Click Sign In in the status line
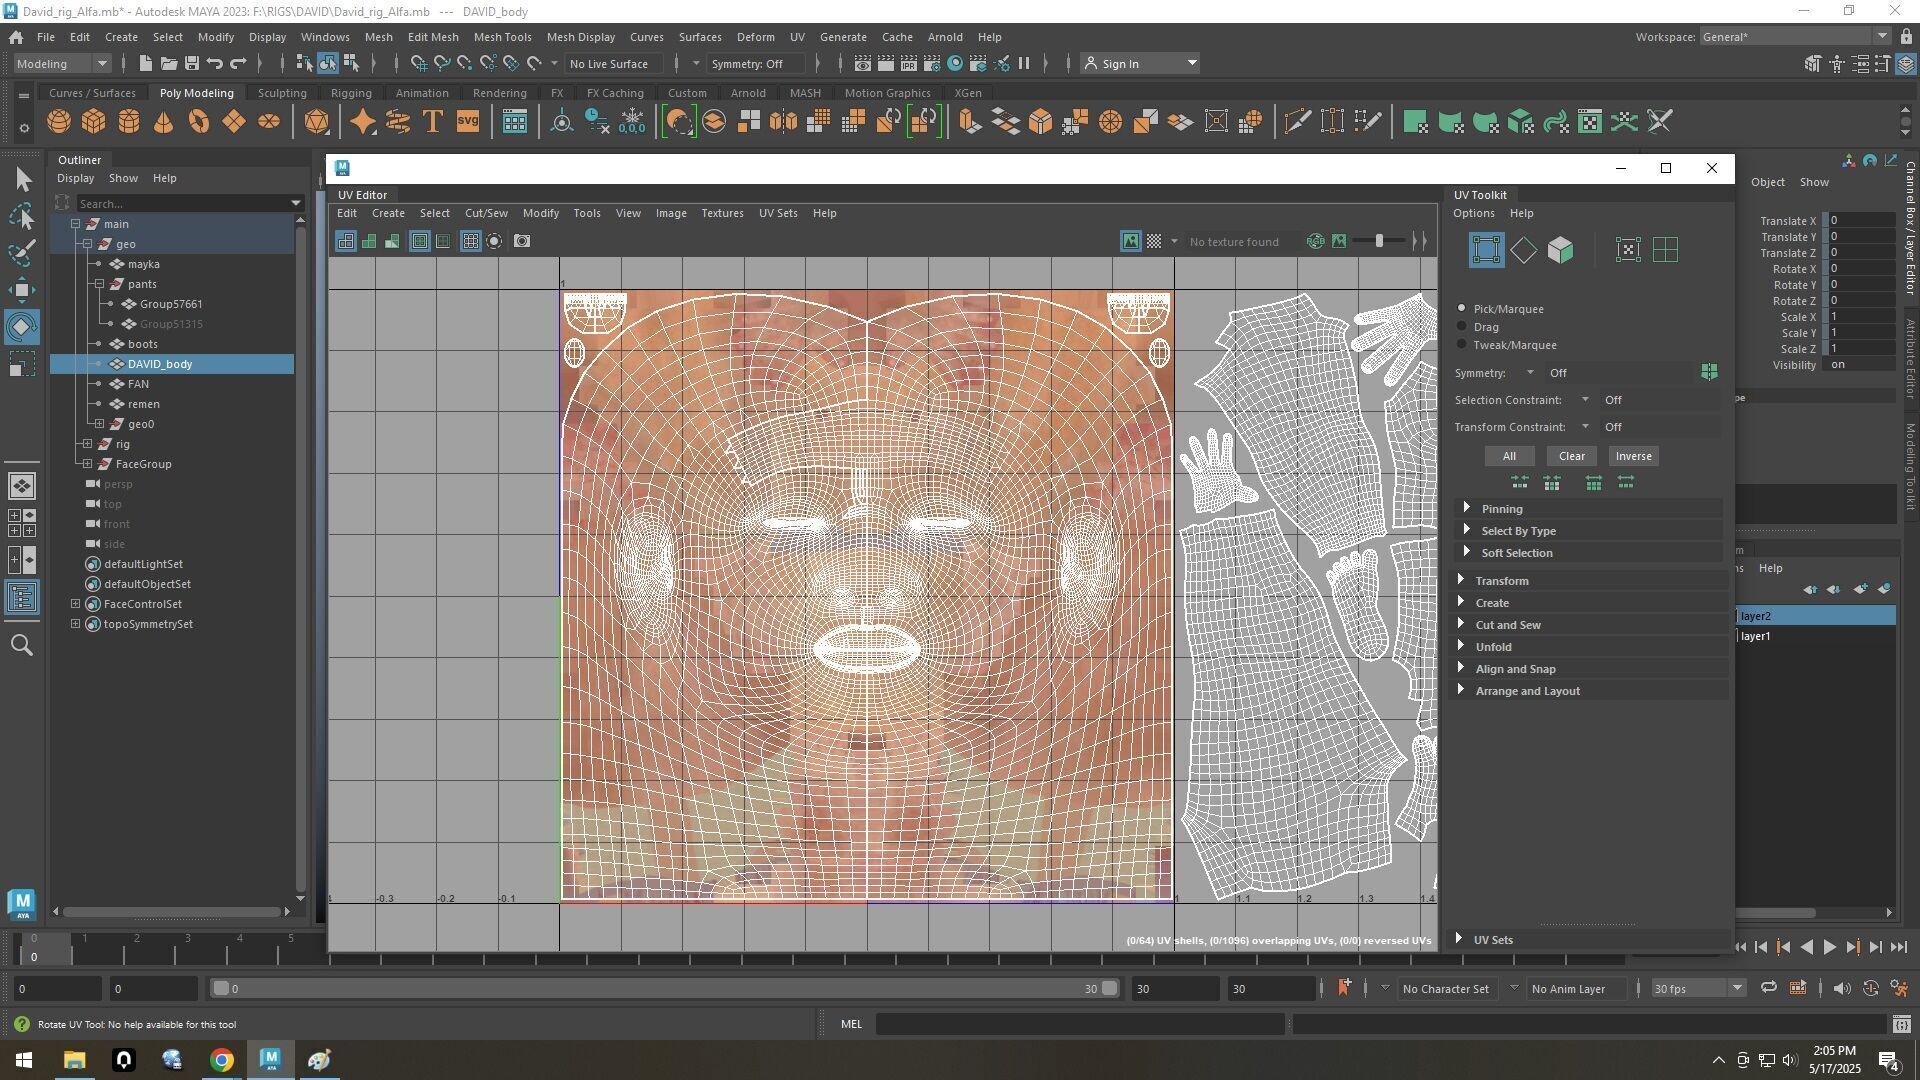This screenshot has width=1920, height=1080. (1140, 63)
